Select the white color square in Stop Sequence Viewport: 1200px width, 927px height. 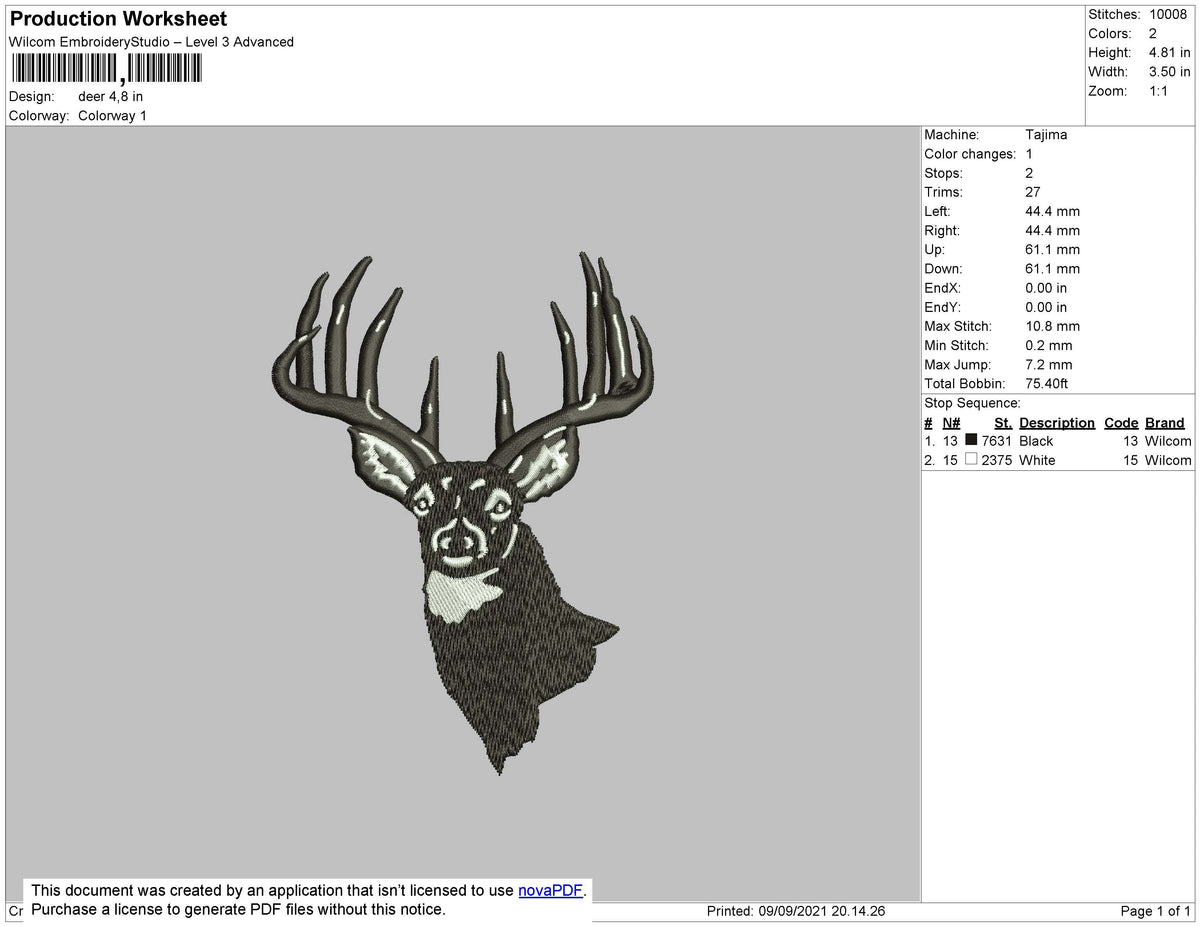971,459
